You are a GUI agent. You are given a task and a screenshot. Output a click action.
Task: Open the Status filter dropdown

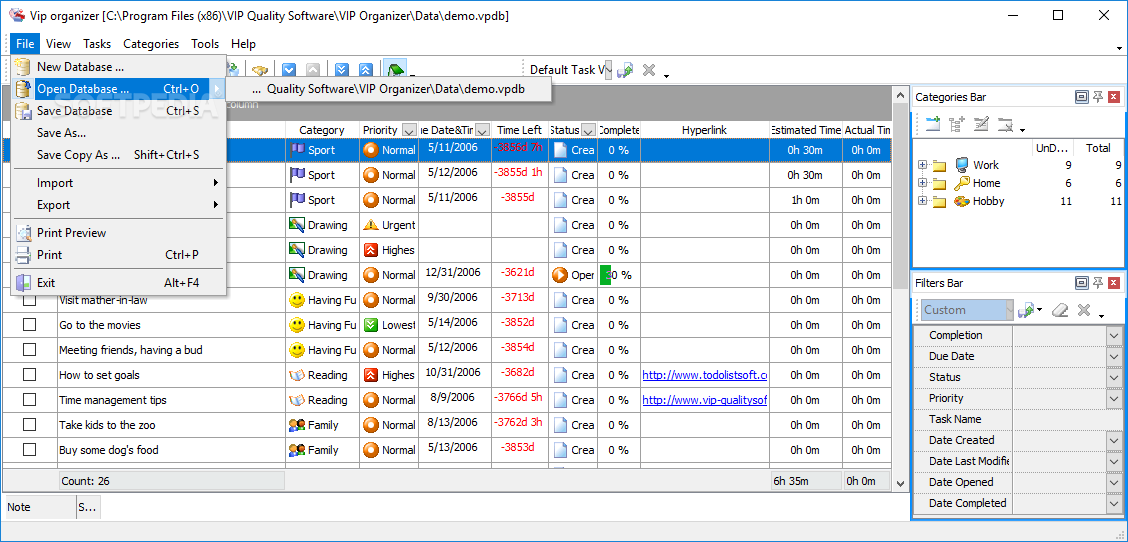coord(1113,377)
